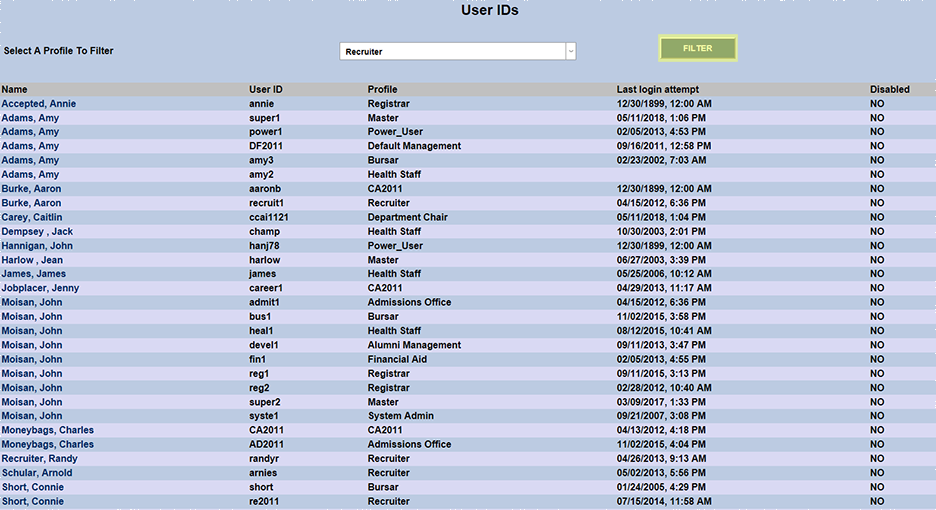Click the user ID 'champ'
Image resolution: width=936 pixels, height=510 pixels.
coord(264,232)
